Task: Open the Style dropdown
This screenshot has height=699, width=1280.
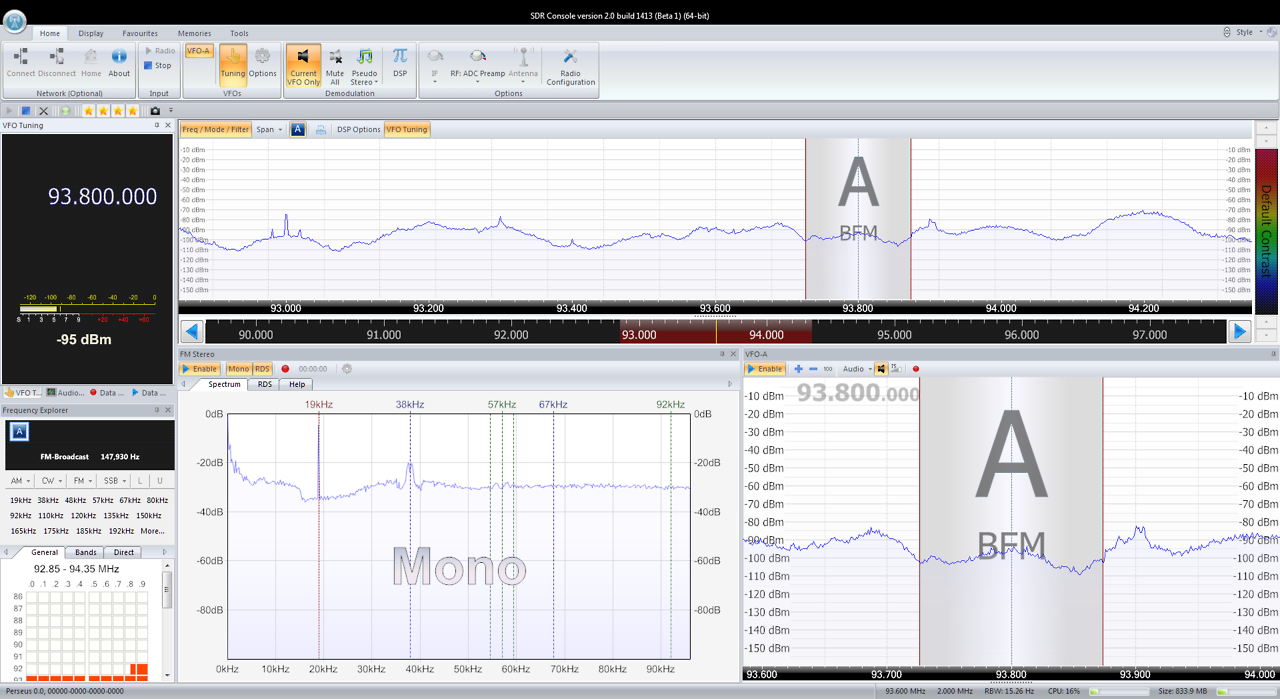Action: click(1249, 32)
